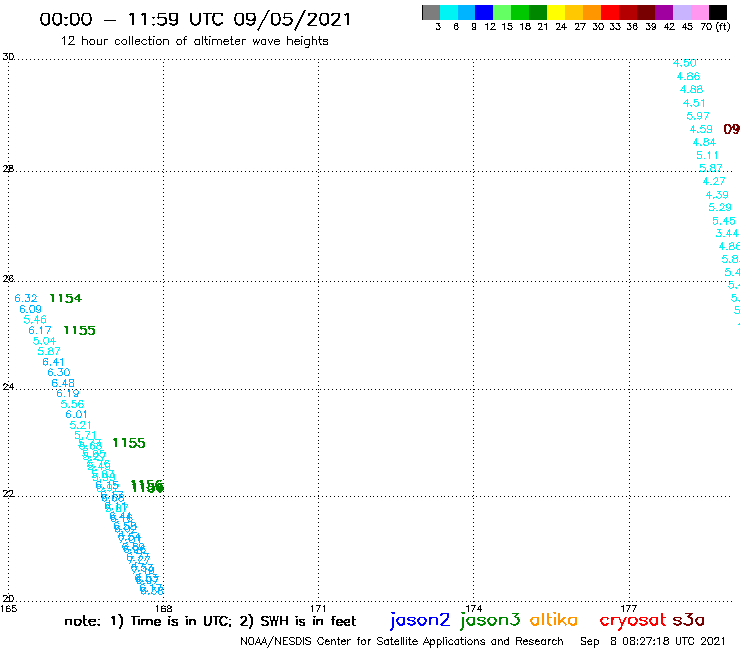Select the dark red 's3a' satellite label
The width and height of the screenshot is (740, 650).
point(688,620)
